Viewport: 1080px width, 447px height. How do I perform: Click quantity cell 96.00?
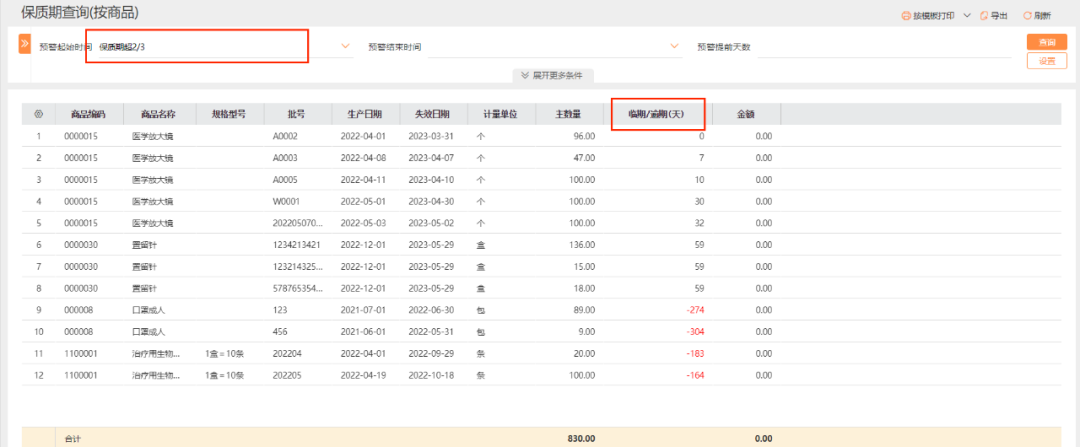(x=584, y=136)
